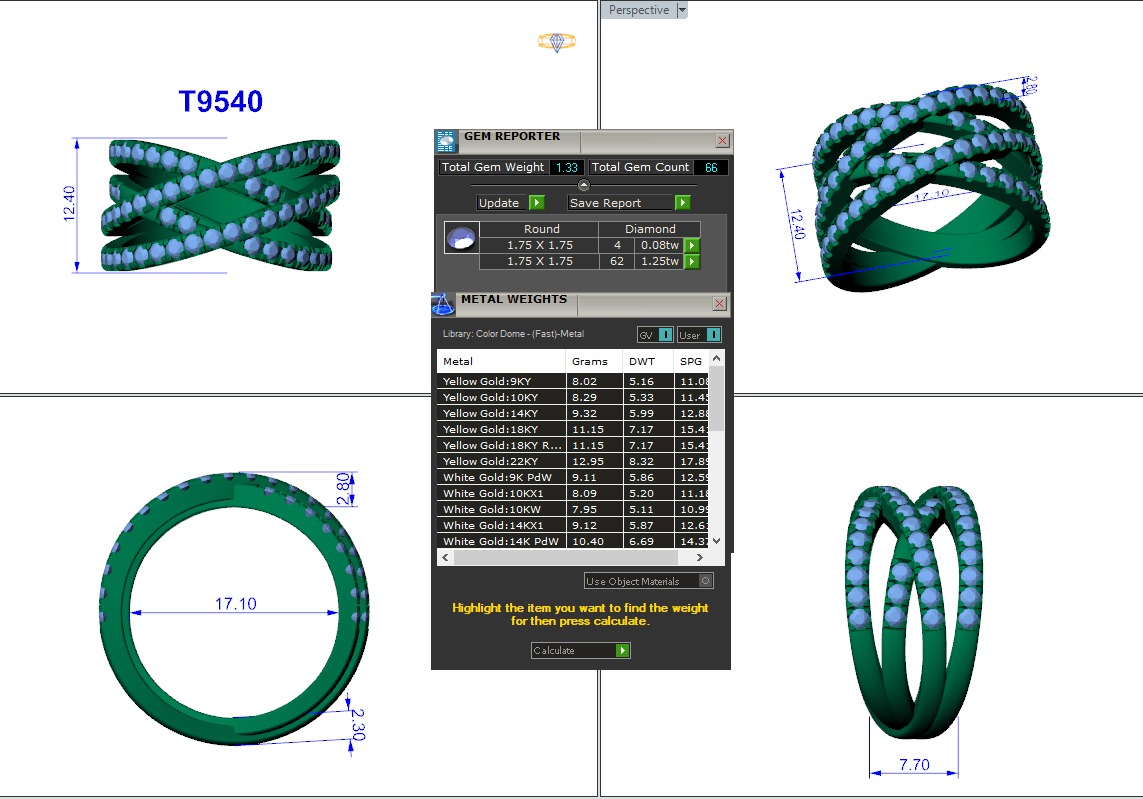Close the Metal Weights panel

coord(719,304)
